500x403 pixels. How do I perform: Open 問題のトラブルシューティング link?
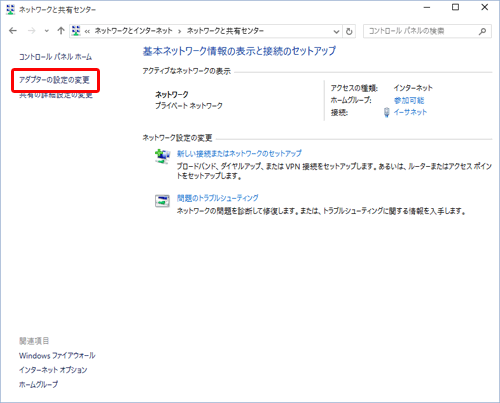pos(217,198)
